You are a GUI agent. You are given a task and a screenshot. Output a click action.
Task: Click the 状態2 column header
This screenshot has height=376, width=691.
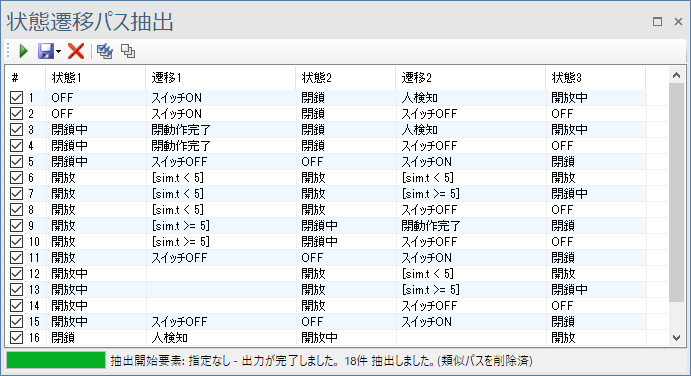click(x=346, y=78)
